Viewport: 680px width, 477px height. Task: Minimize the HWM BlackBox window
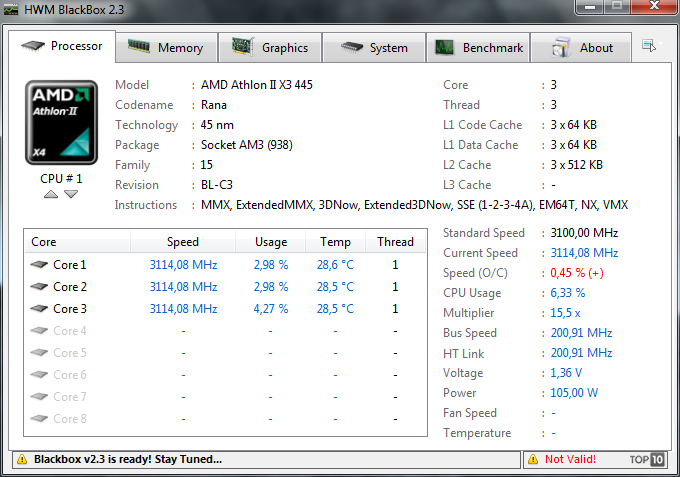[x=589, y=7]
